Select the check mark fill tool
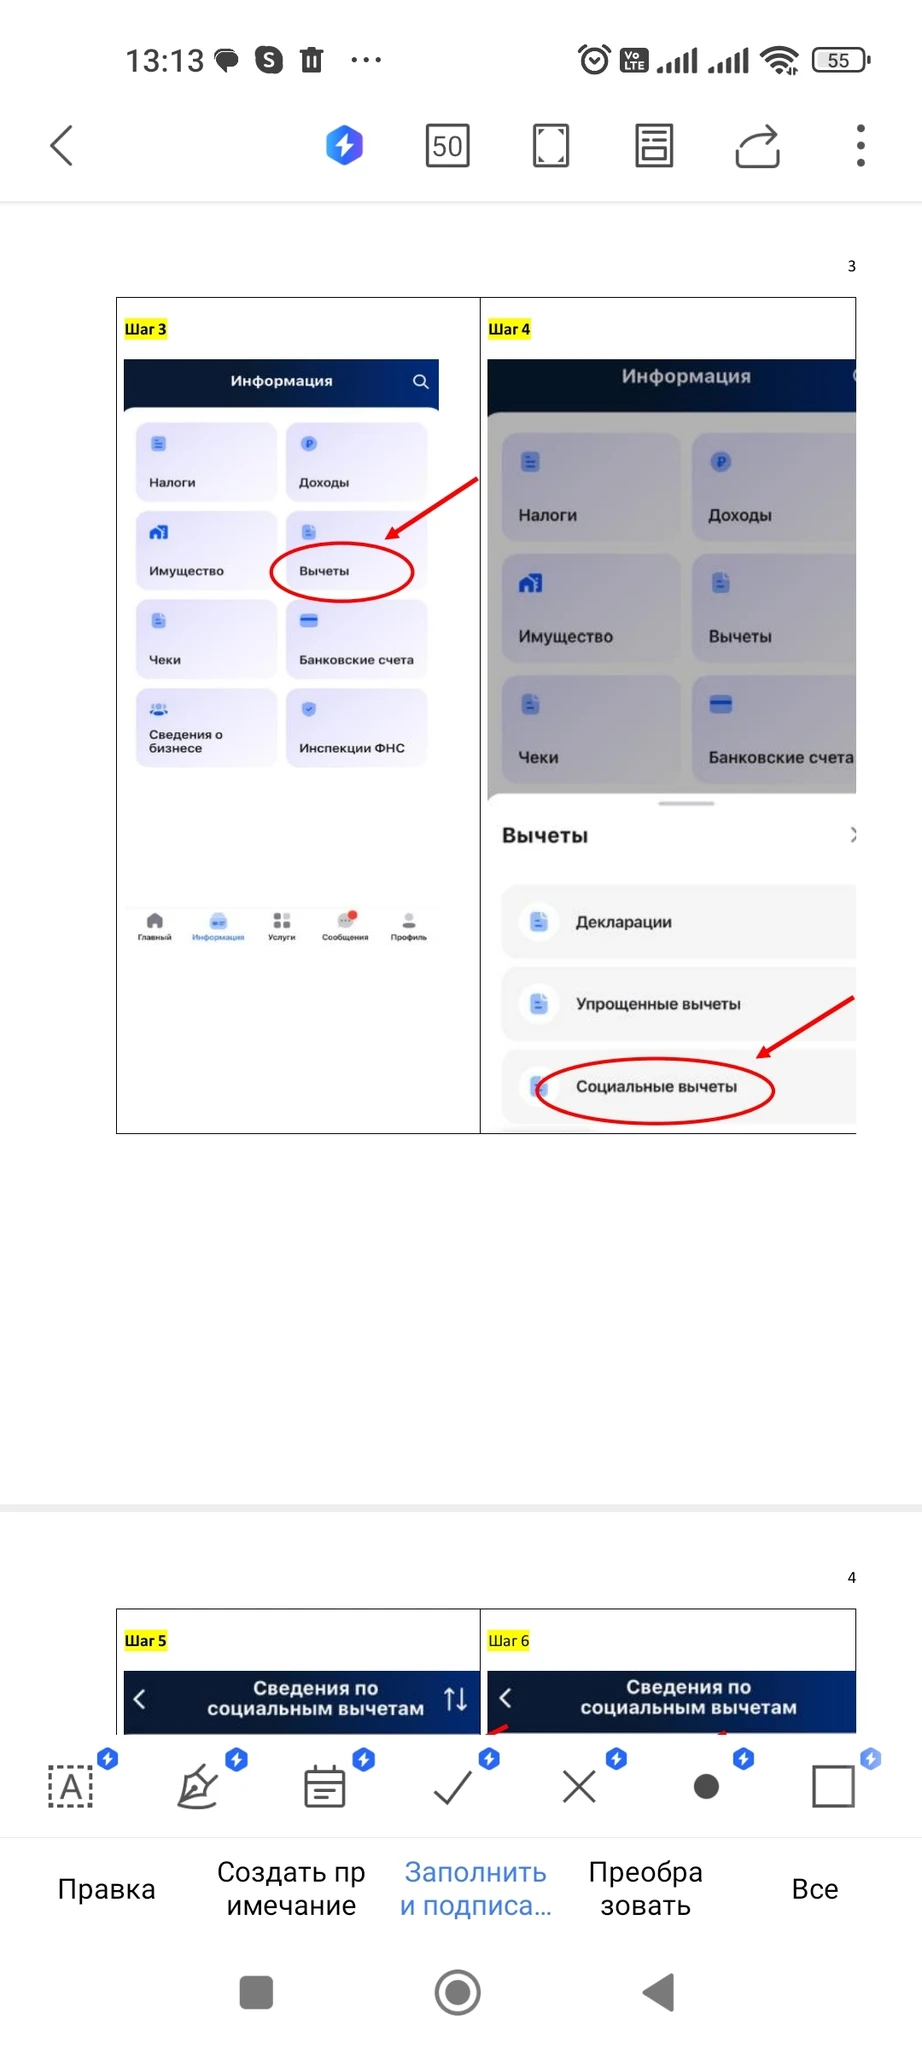Screen dimensions: 922x2048 tap(452, 1786)
